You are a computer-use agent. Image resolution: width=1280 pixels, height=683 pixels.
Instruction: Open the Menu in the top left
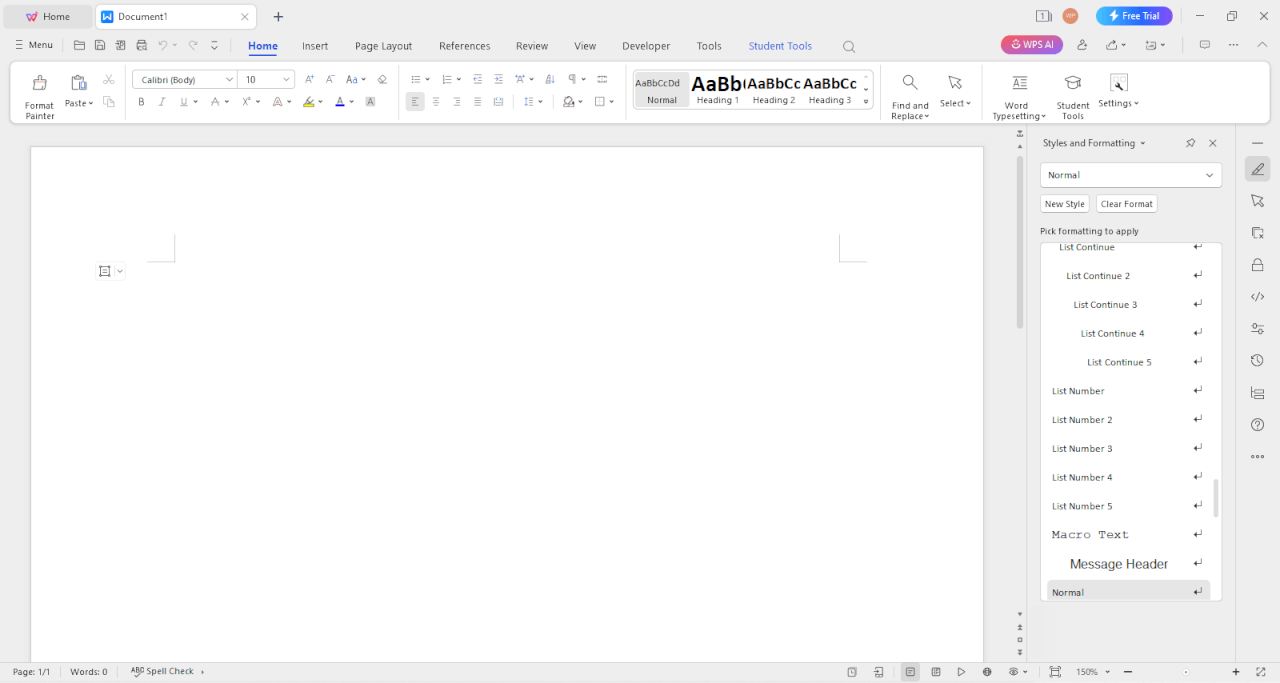coord(33,45)
